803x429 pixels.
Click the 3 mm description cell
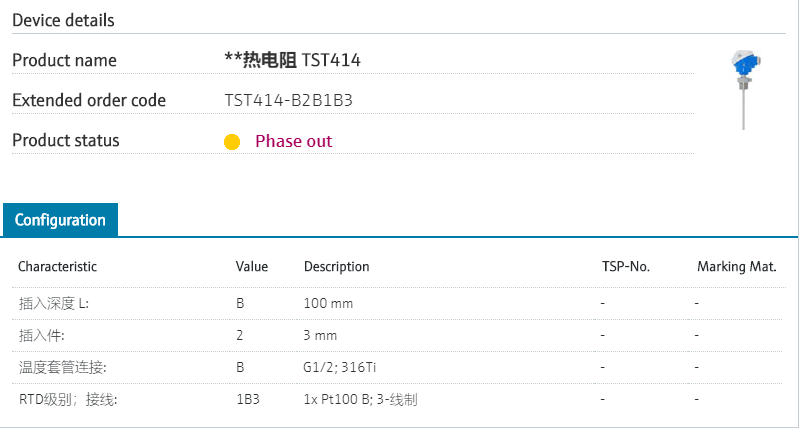coord(320,335)
